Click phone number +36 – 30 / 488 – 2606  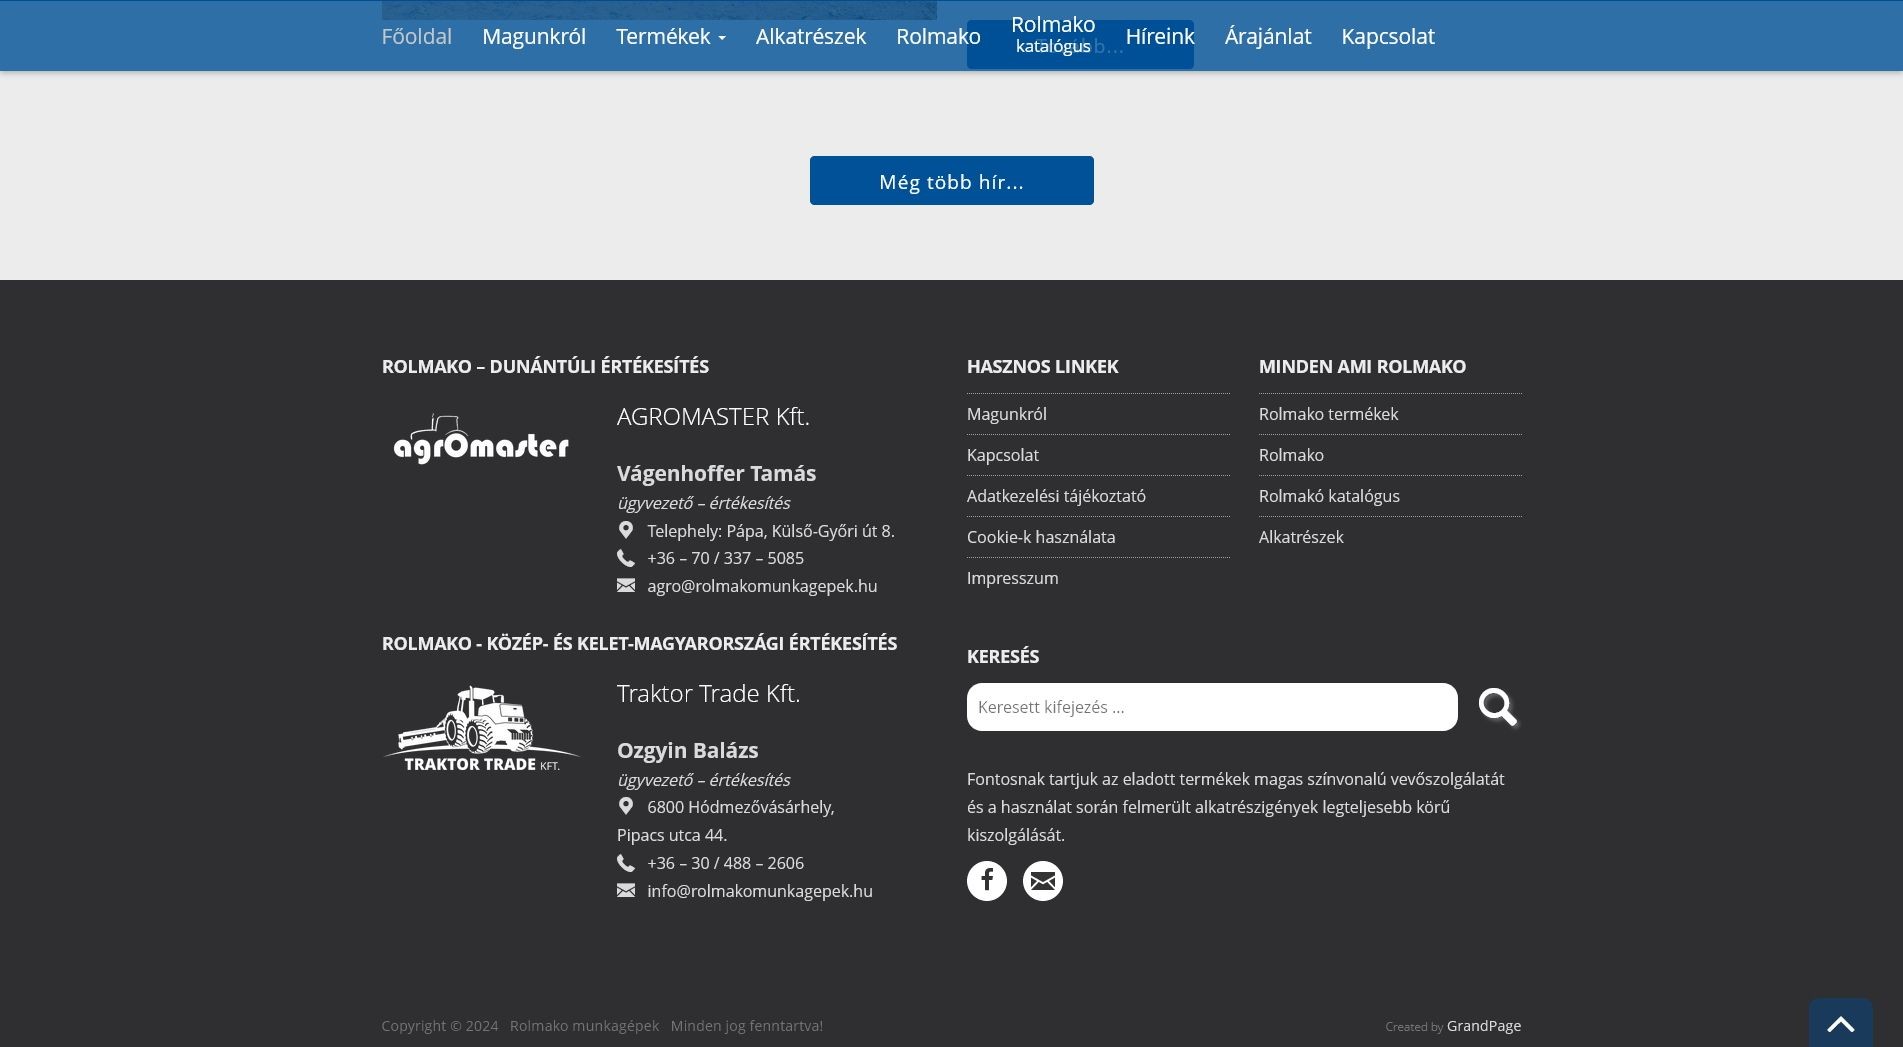(725, 863)
